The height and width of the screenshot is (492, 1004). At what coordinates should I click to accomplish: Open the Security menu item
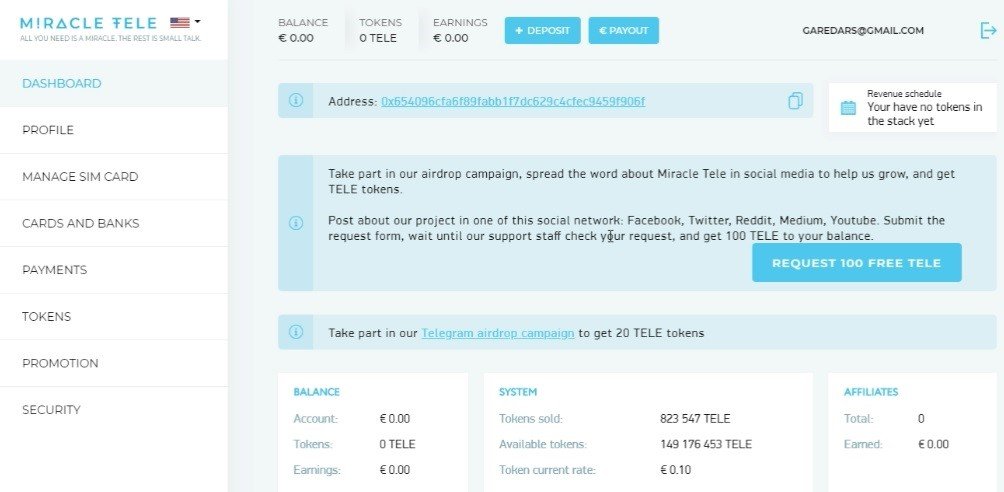tap(113, 410)
